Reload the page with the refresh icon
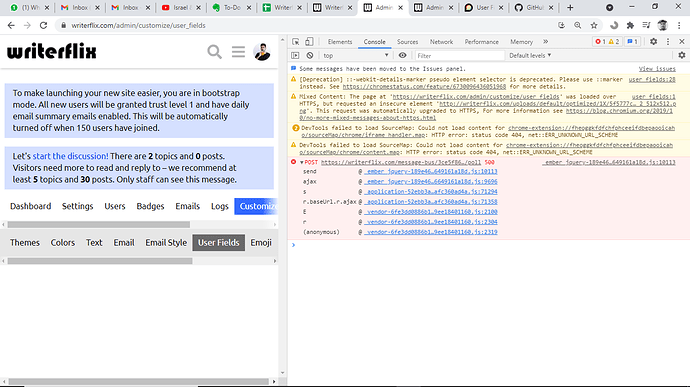Viewport: 690px width, 387px height. [43, 26]
